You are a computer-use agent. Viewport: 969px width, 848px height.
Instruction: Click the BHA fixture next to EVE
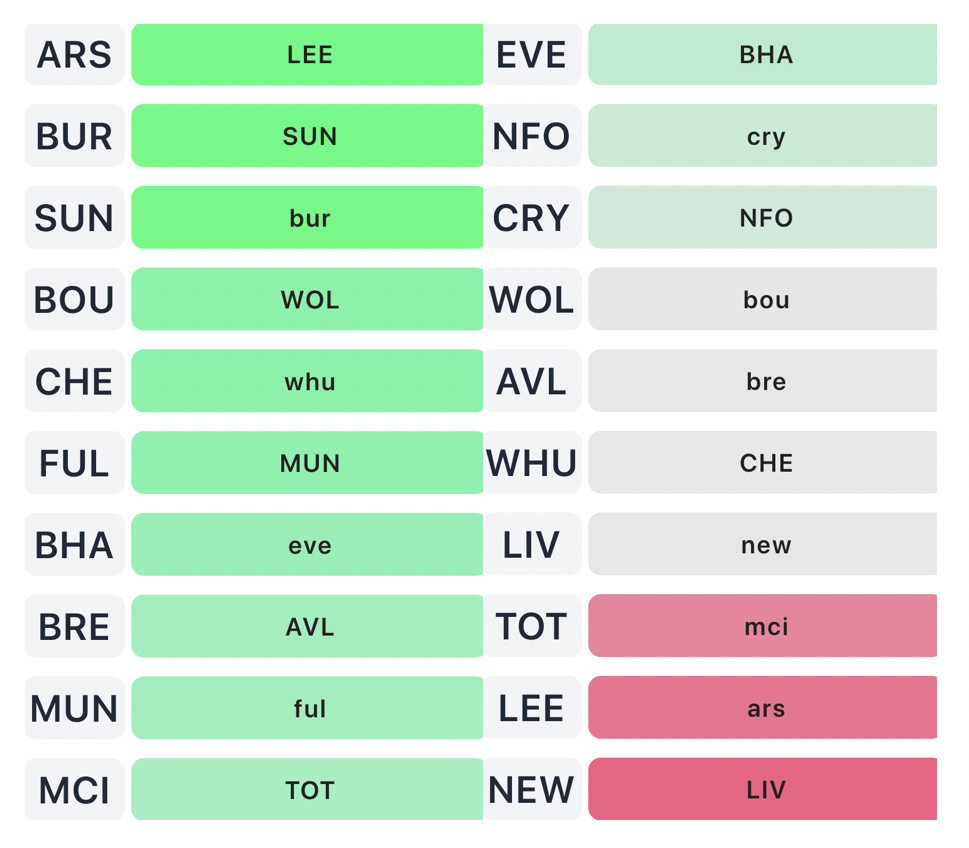coord(763,55)
